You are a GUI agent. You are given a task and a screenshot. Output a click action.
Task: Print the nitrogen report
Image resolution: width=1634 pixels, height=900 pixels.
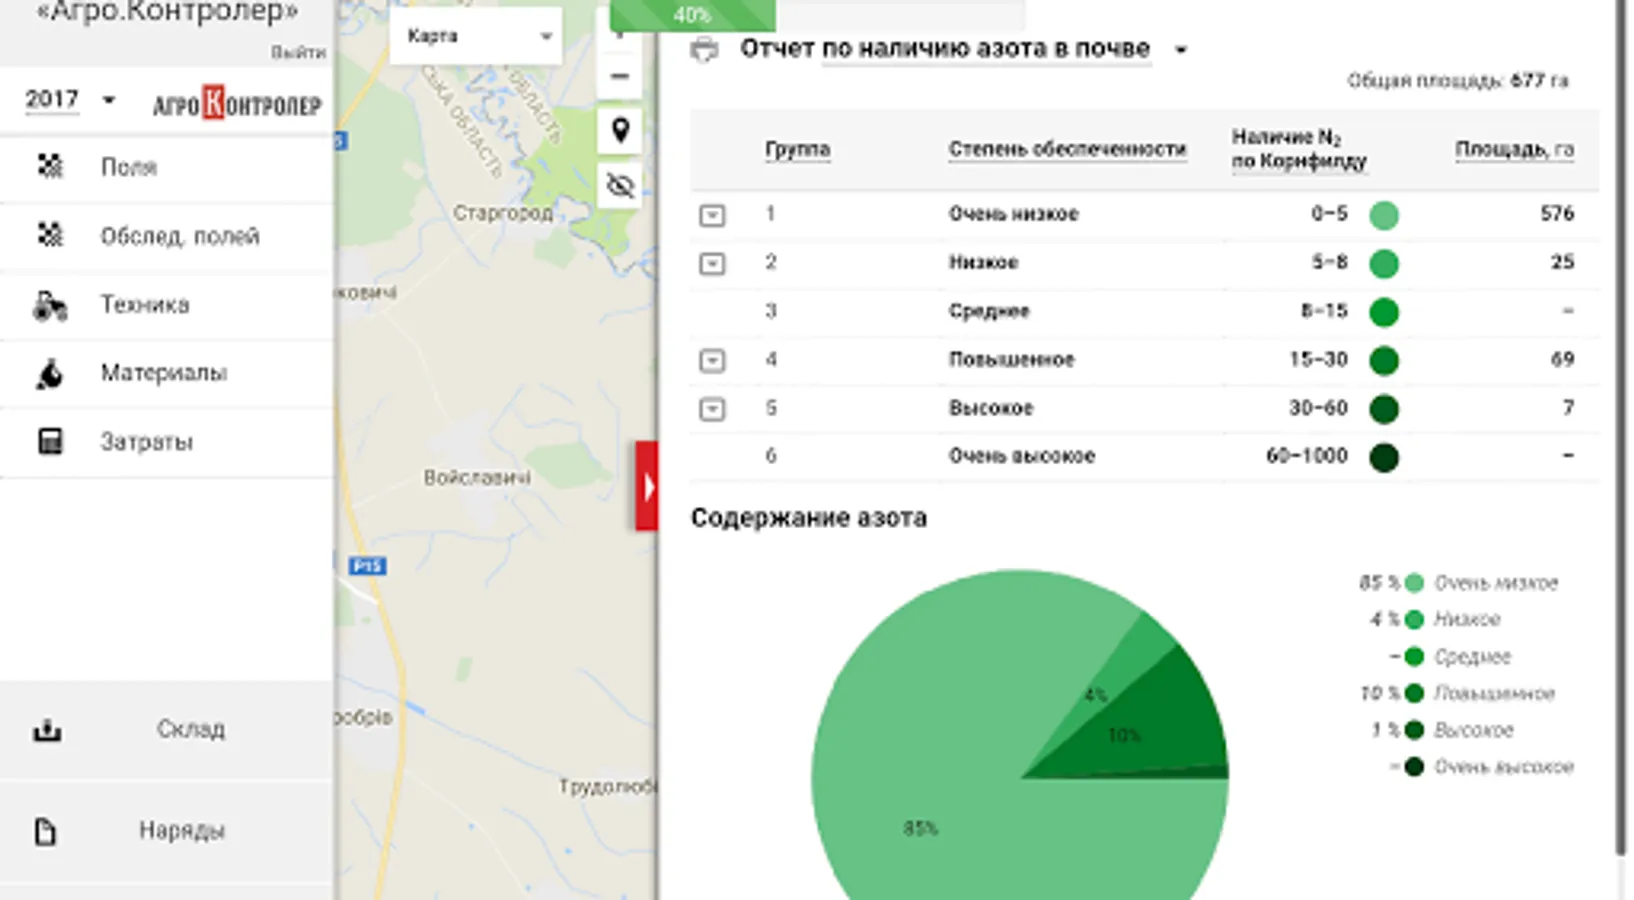pyautogui.click(x=704, y=50)
